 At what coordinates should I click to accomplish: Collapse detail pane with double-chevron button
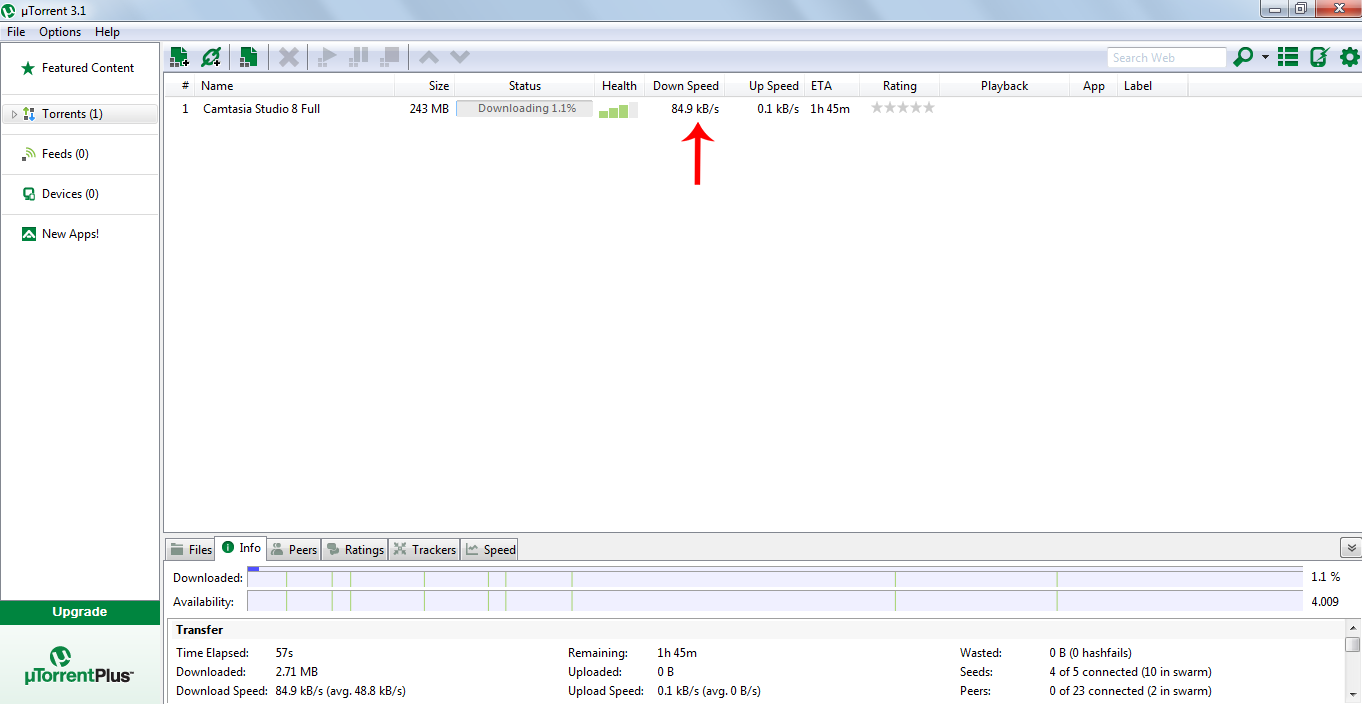point(1350,548)
